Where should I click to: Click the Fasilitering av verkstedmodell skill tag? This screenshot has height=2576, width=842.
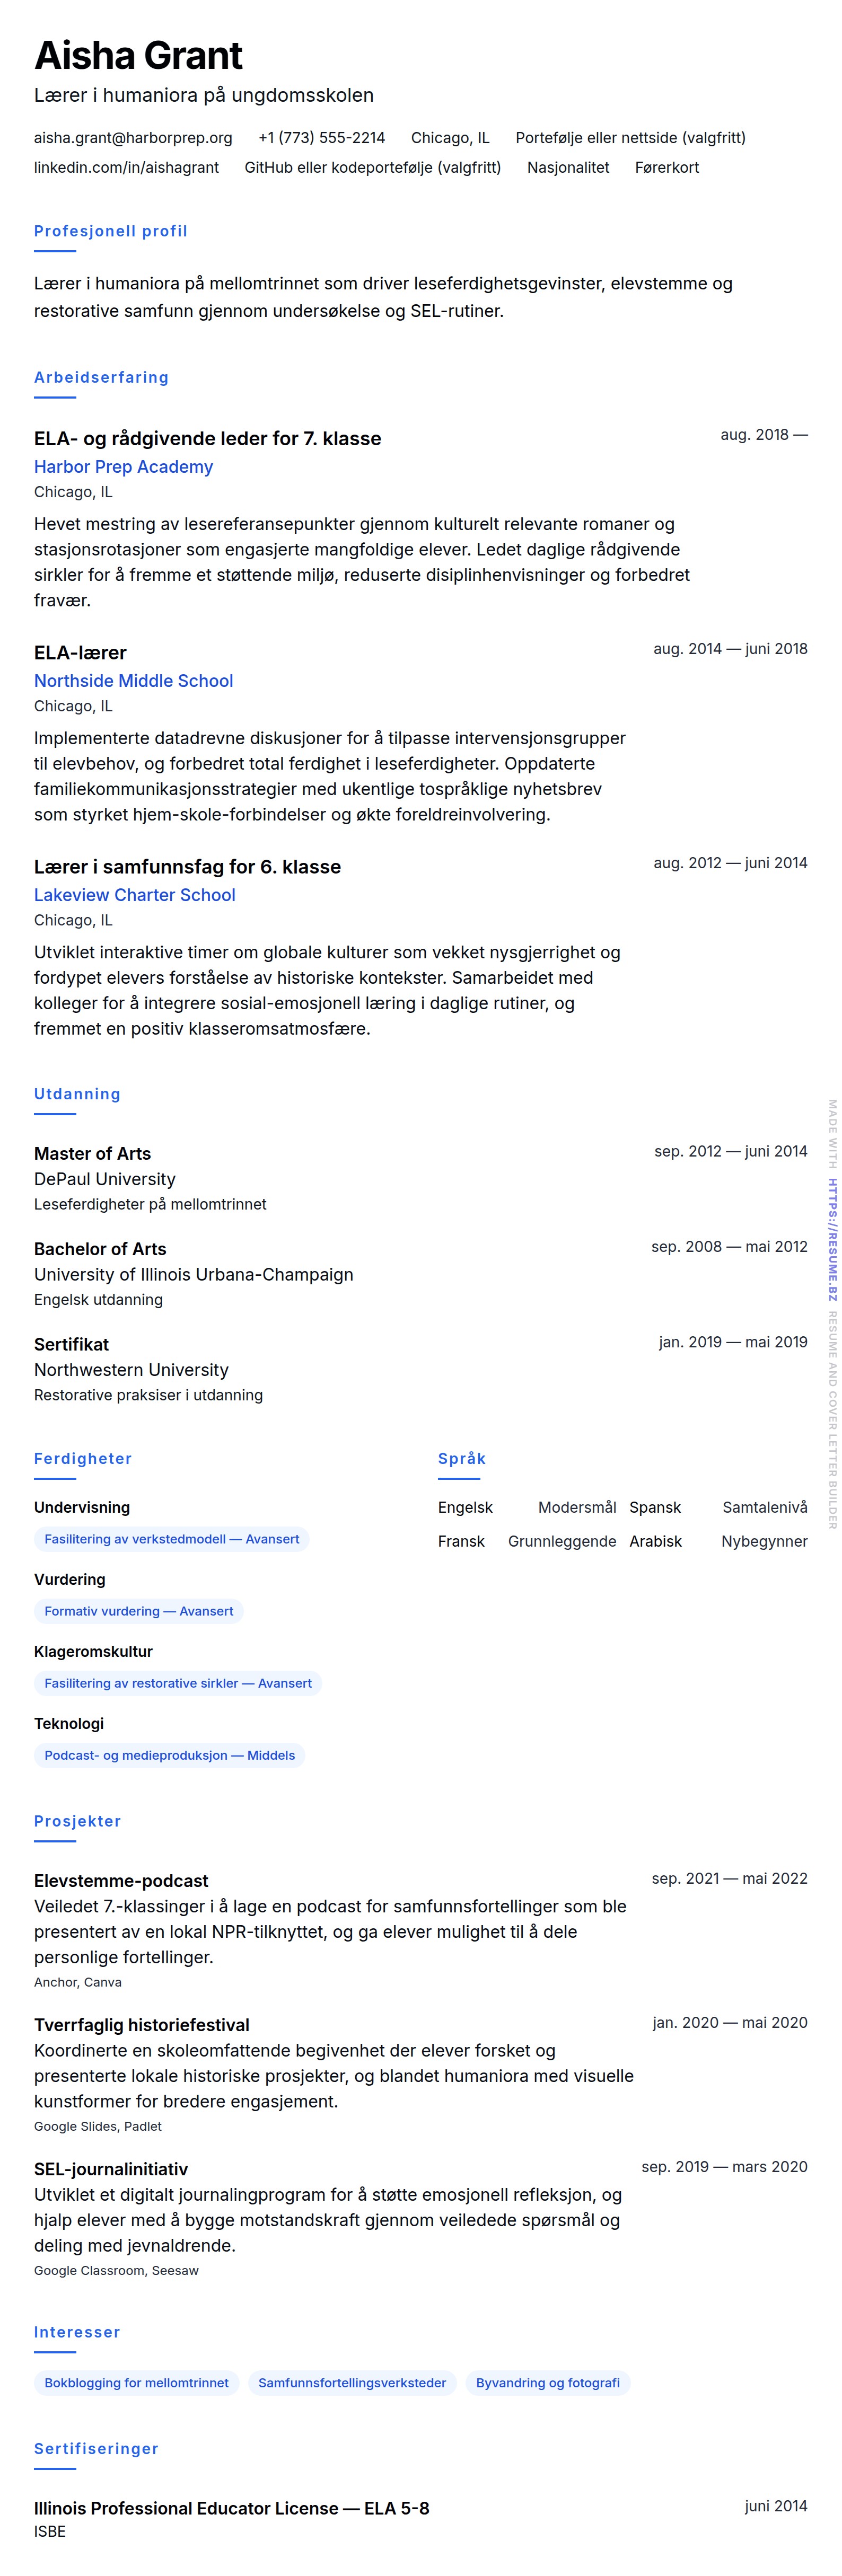pyautogui.click(x=171, y=1539)
